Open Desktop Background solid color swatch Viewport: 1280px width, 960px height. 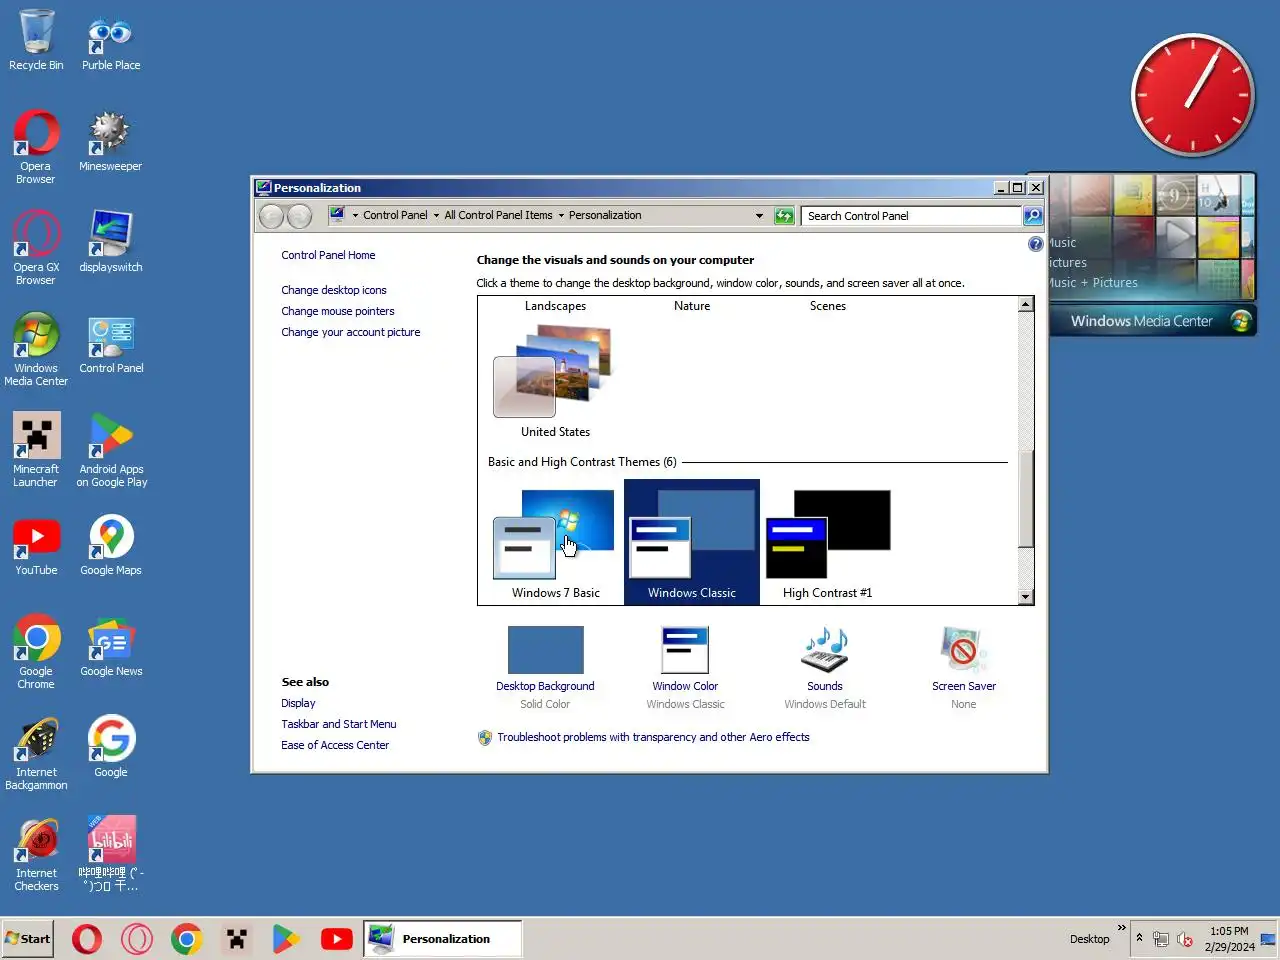click(x=545, y=650)
